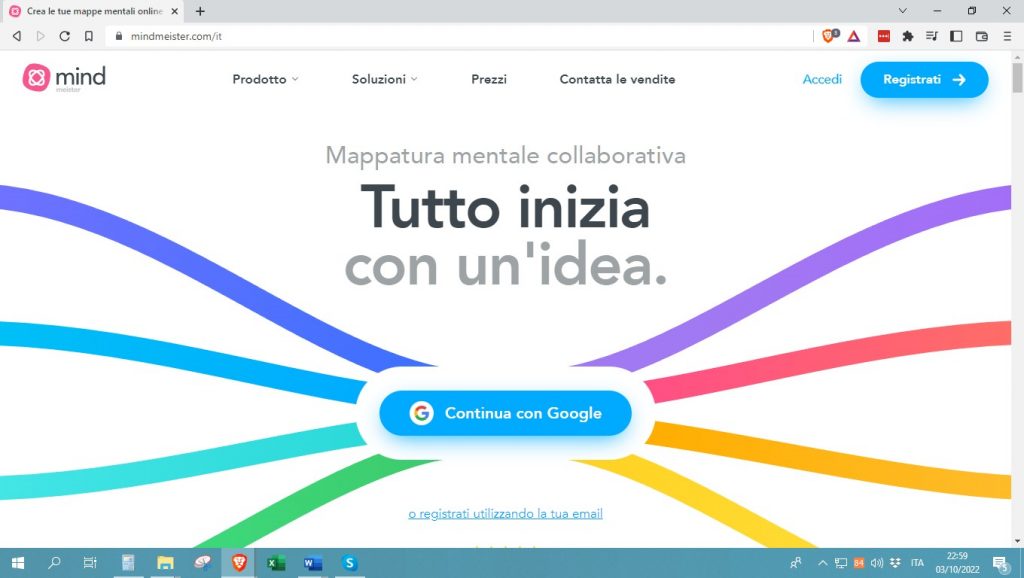The height and width of the screenshot is (578, 1024).
Task: Expand the Soluzioni dropdown menu
Action: tap(384, 79)
